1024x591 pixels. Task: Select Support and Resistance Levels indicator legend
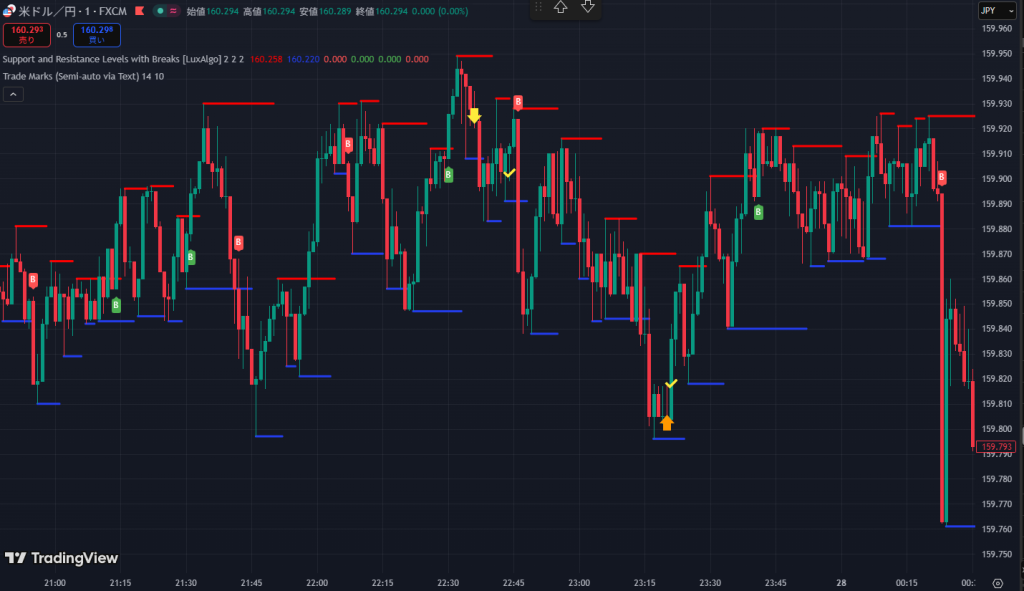click(x=118, y=59)
